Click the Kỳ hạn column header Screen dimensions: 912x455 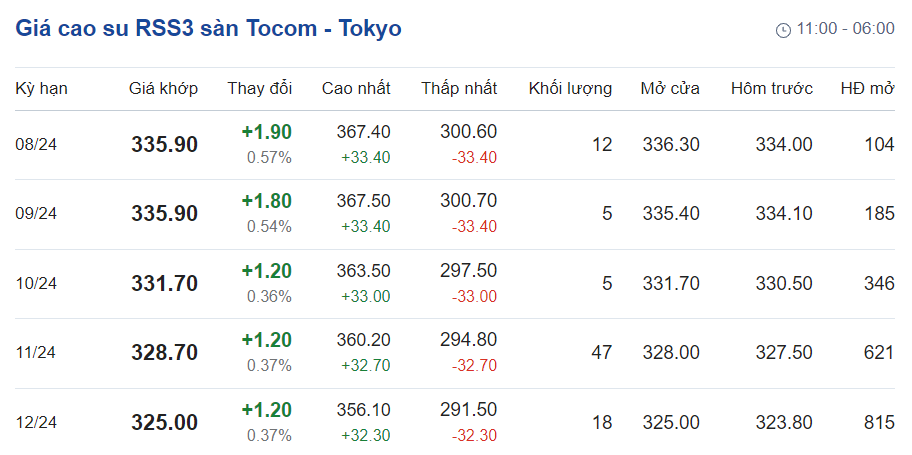[41, 89]
